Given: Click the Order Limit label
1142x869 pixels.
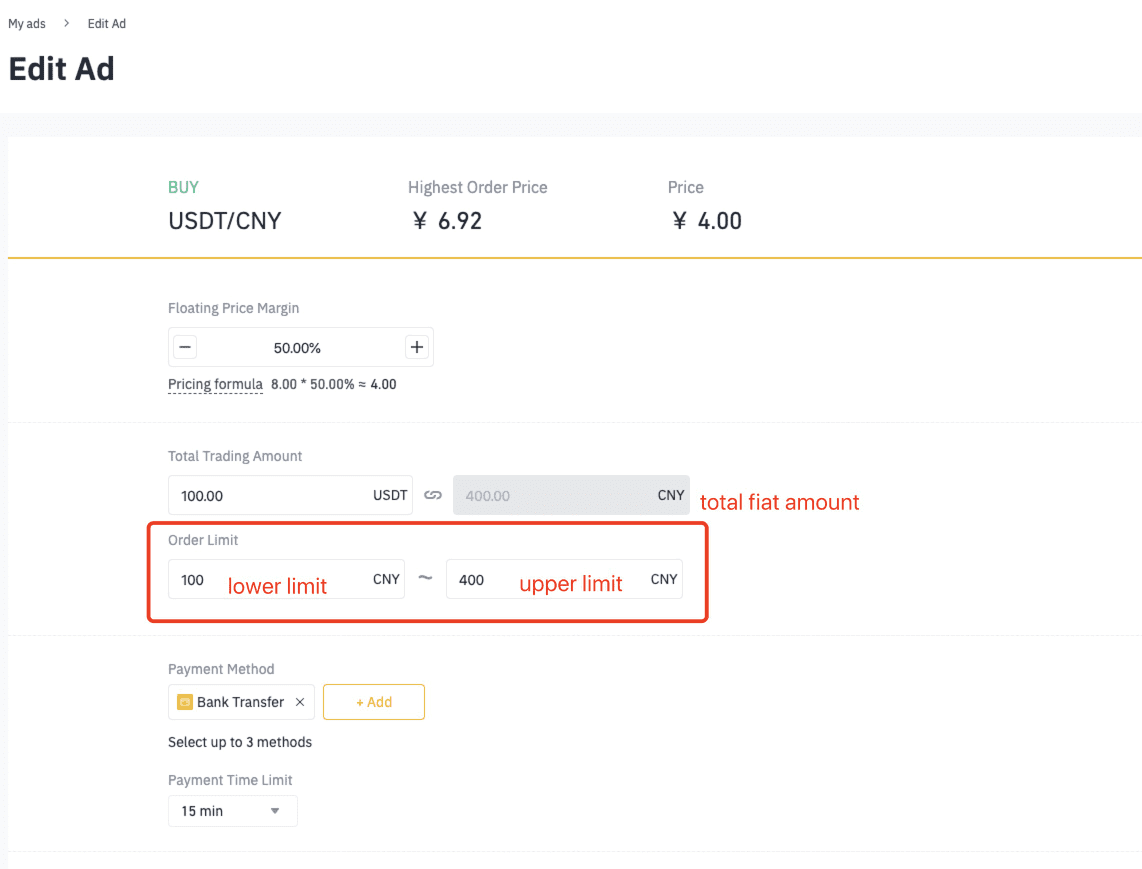Looking at the screenshot, I should (203, 540).
